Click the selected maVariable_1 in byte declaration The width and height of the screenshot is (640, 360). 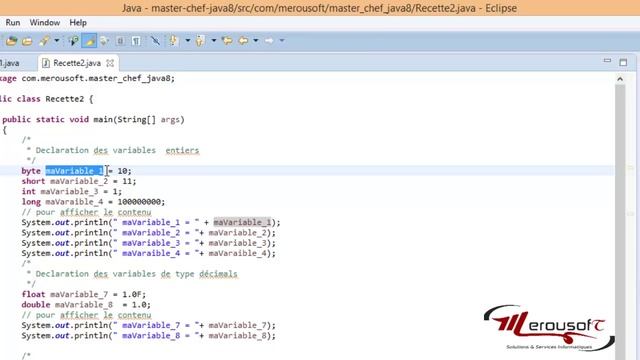click(x=74, y=171)
